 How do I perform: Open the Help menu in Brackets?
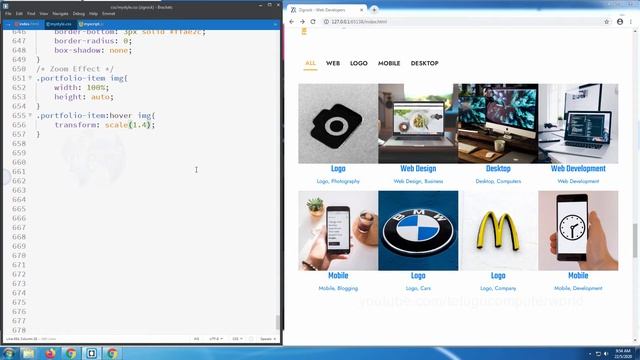tap(93, 13)
